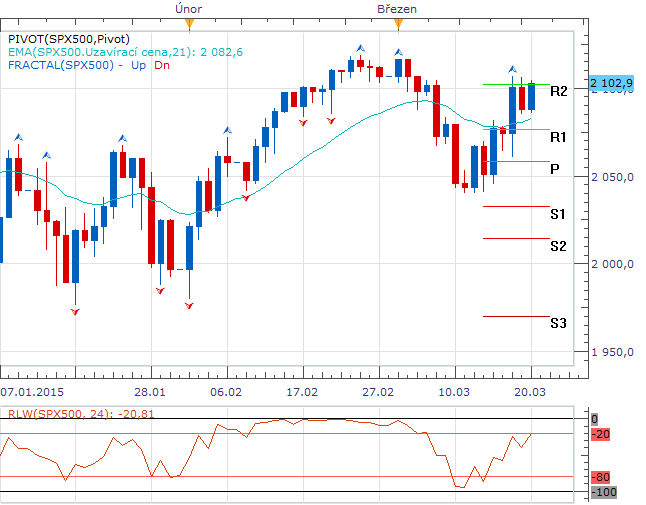Click the R2 pivot level label
Screen dimensions: 646x505
click(x=559, y=91)
